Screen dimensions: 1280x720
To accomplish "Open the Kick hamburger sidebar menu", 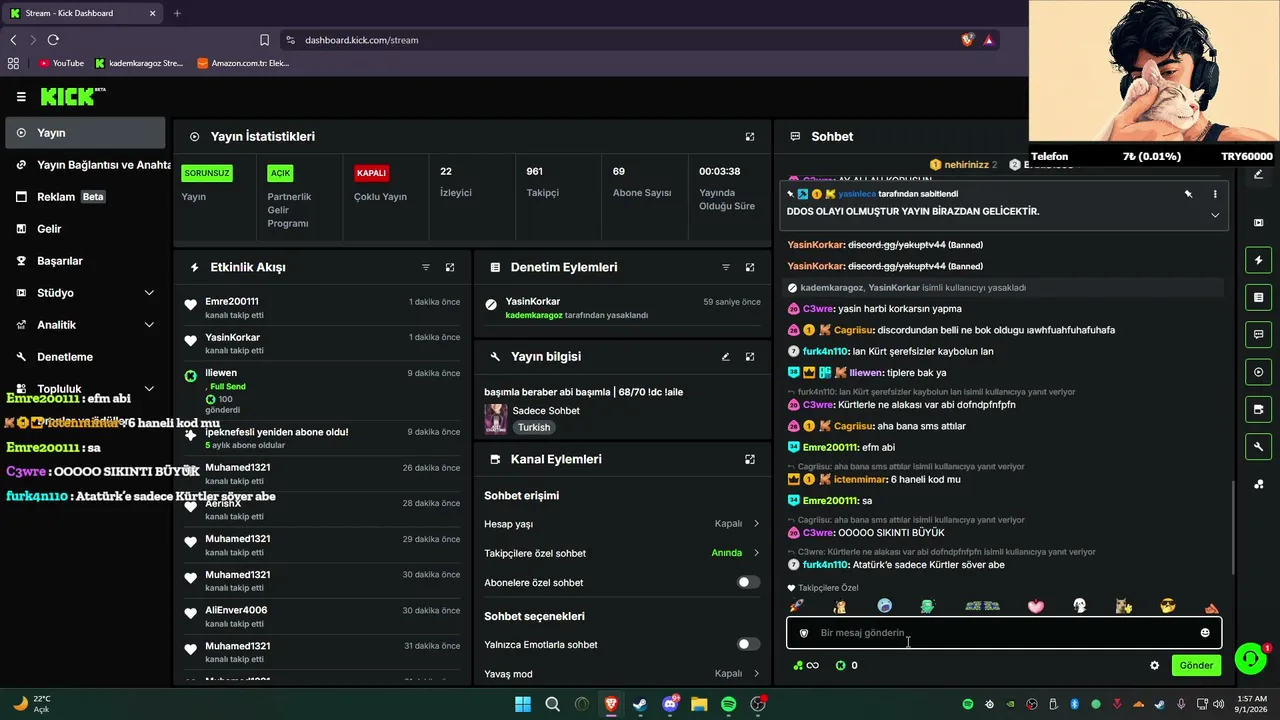I will [x=21, y=97].
